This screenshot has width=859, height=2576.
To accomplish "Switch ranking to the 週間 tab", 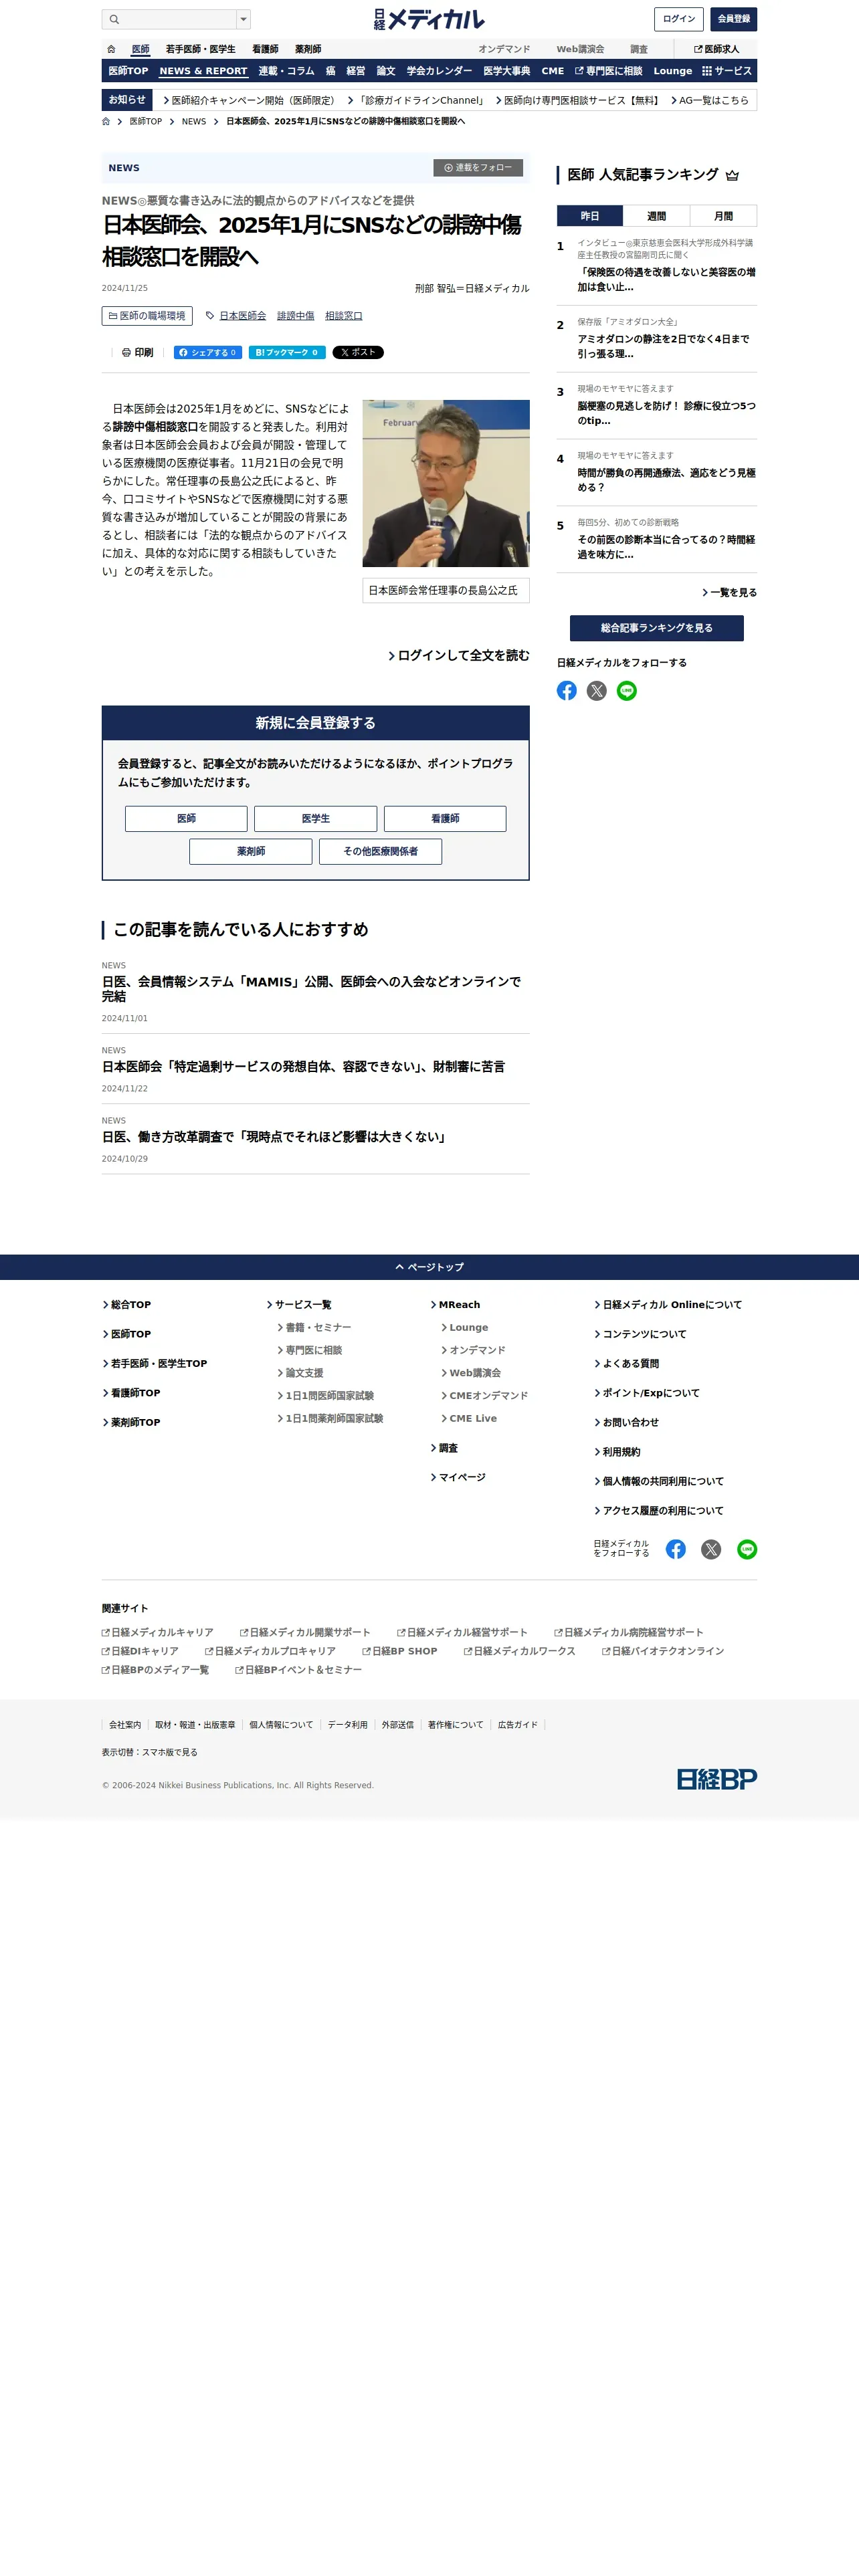I will (656, 216).
